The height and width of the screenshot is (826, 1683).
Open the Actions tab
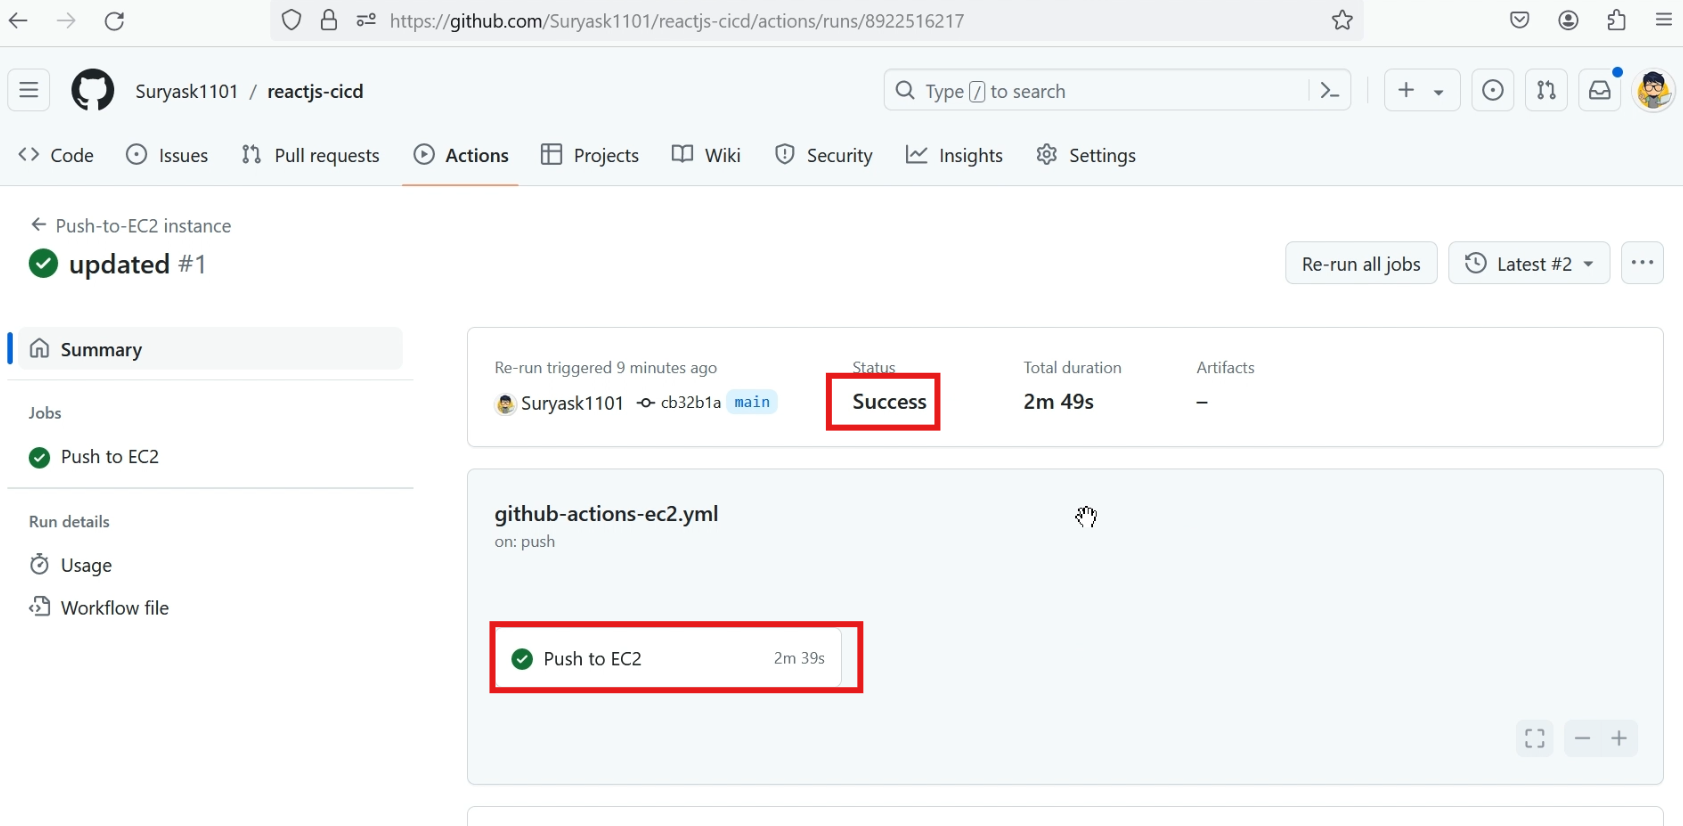pyautogui.click(x=461, y=155)
